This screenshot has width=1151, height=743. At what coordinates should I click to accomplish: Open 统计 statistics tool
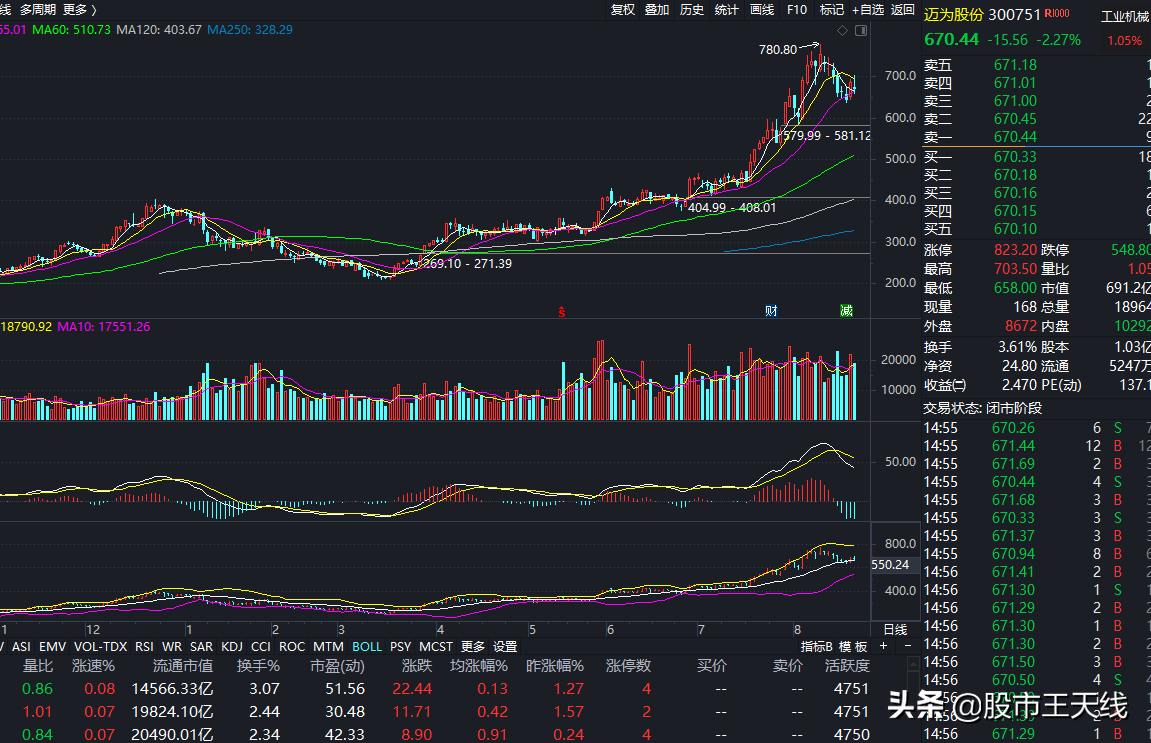coord(726,10)
